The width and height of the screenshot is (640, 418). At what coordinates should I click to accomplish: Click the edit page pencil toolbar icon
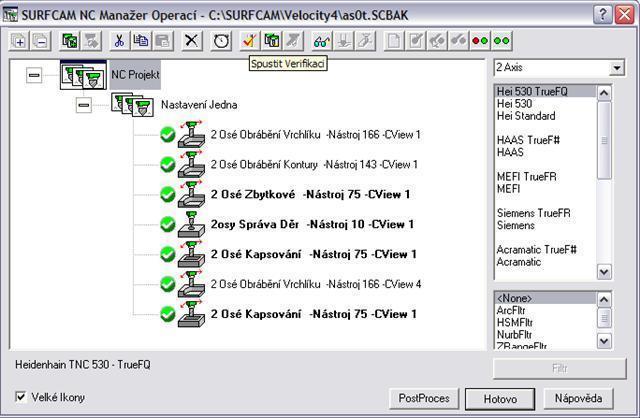[x=415, y=41]
